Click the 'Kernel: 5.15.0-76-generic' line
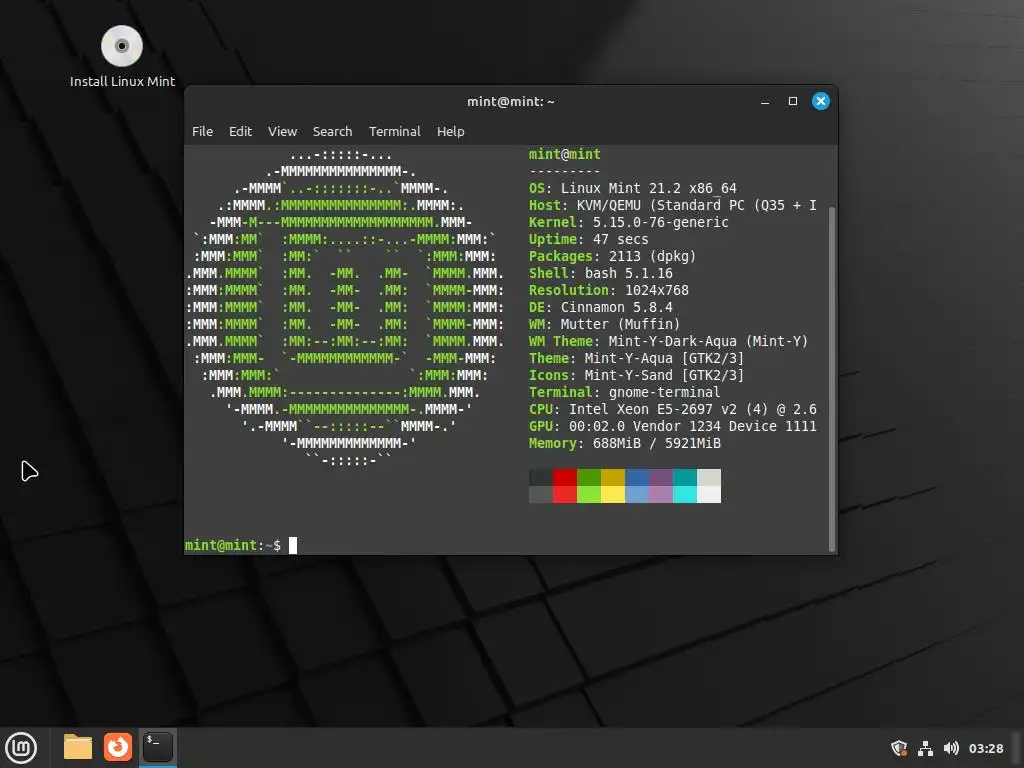The width and height of the screenshot is (1024, 768). click(x=629, y=222)
